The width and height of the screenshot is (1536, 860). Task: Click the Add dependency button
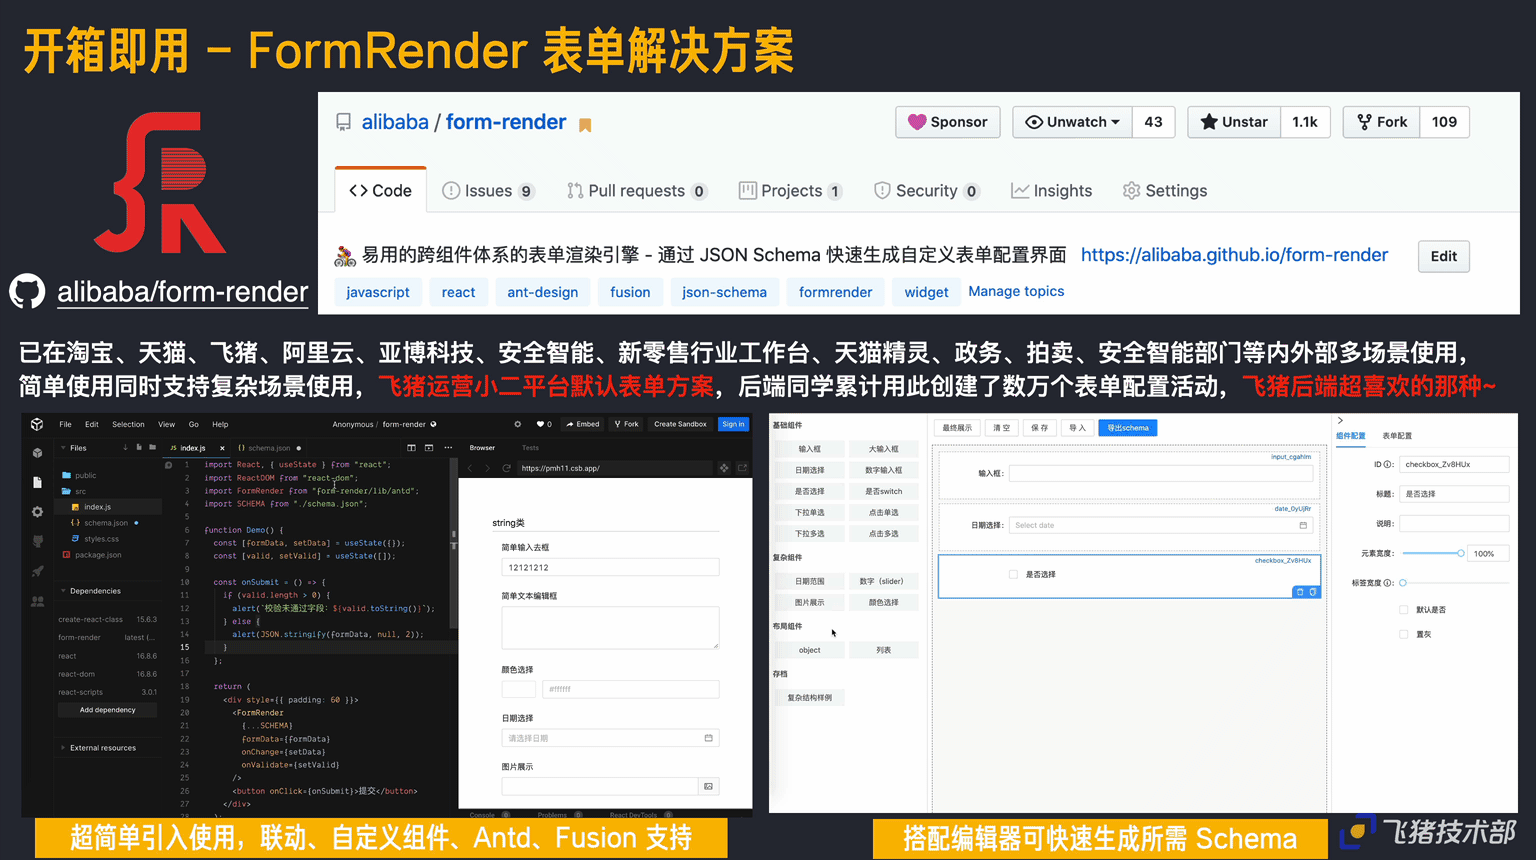[x=107, y=710]
